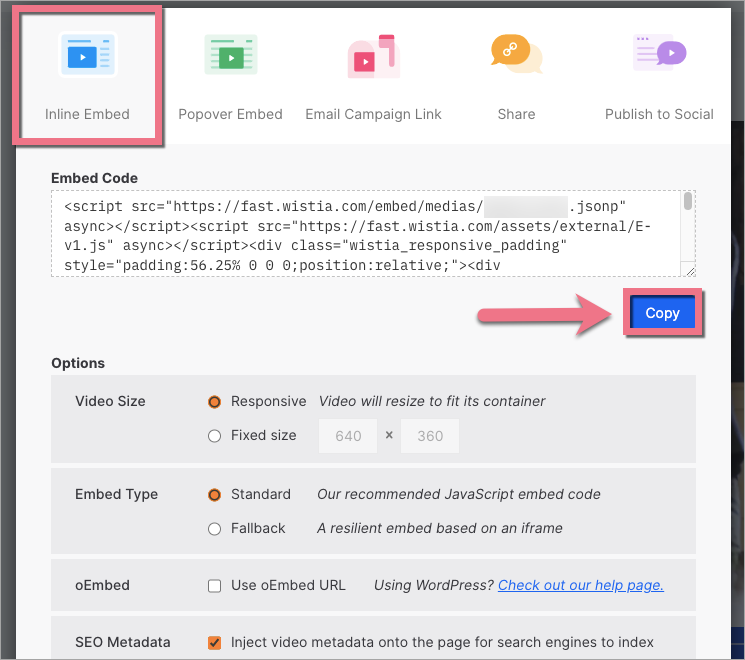Screen dimensions: 745x660
Task: Click the embed code box scrollbar
Action: coord(688,202)
